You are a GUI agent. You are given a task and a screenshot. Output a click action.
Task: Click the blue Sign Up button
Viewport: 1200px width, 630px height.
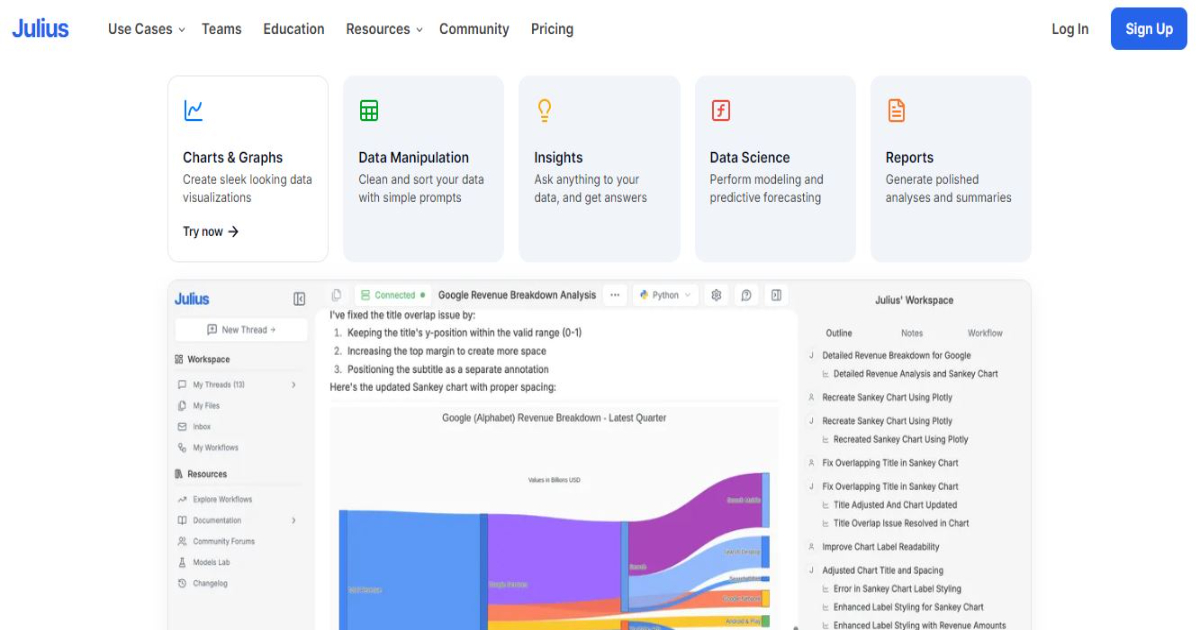(1149, 29)
